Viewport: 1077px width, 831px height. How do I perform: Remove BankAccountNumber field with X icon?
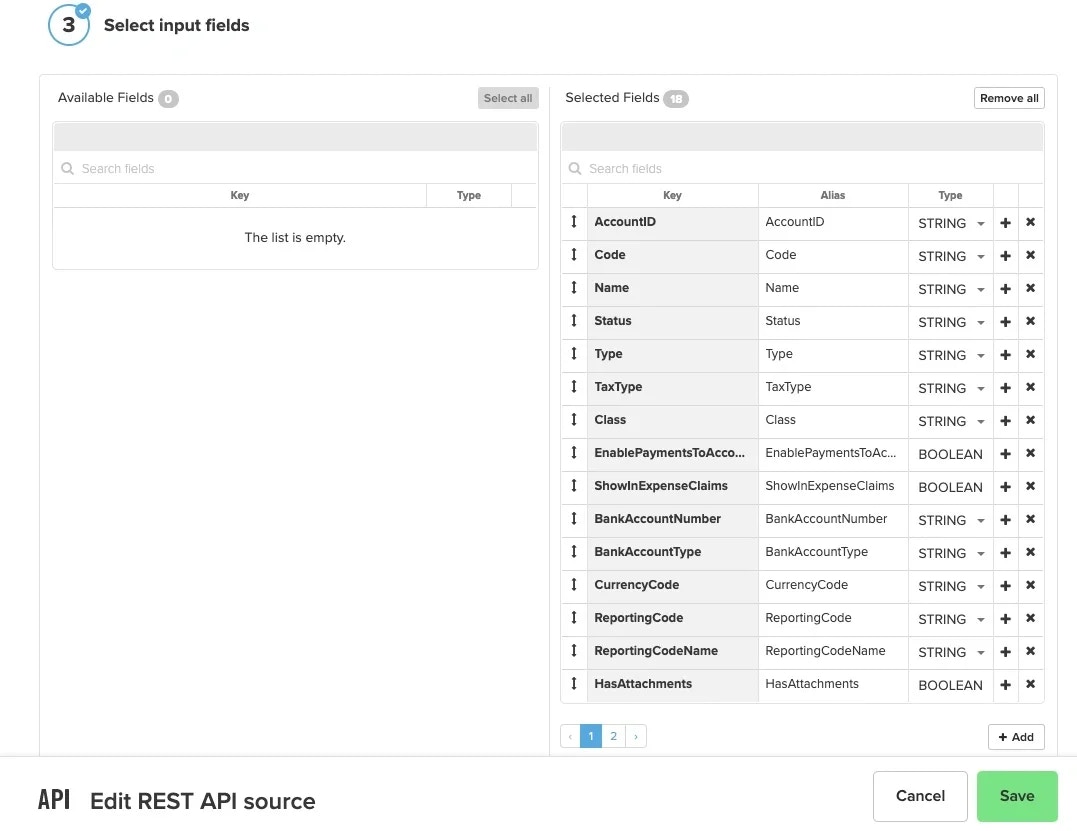(1030, 519)
